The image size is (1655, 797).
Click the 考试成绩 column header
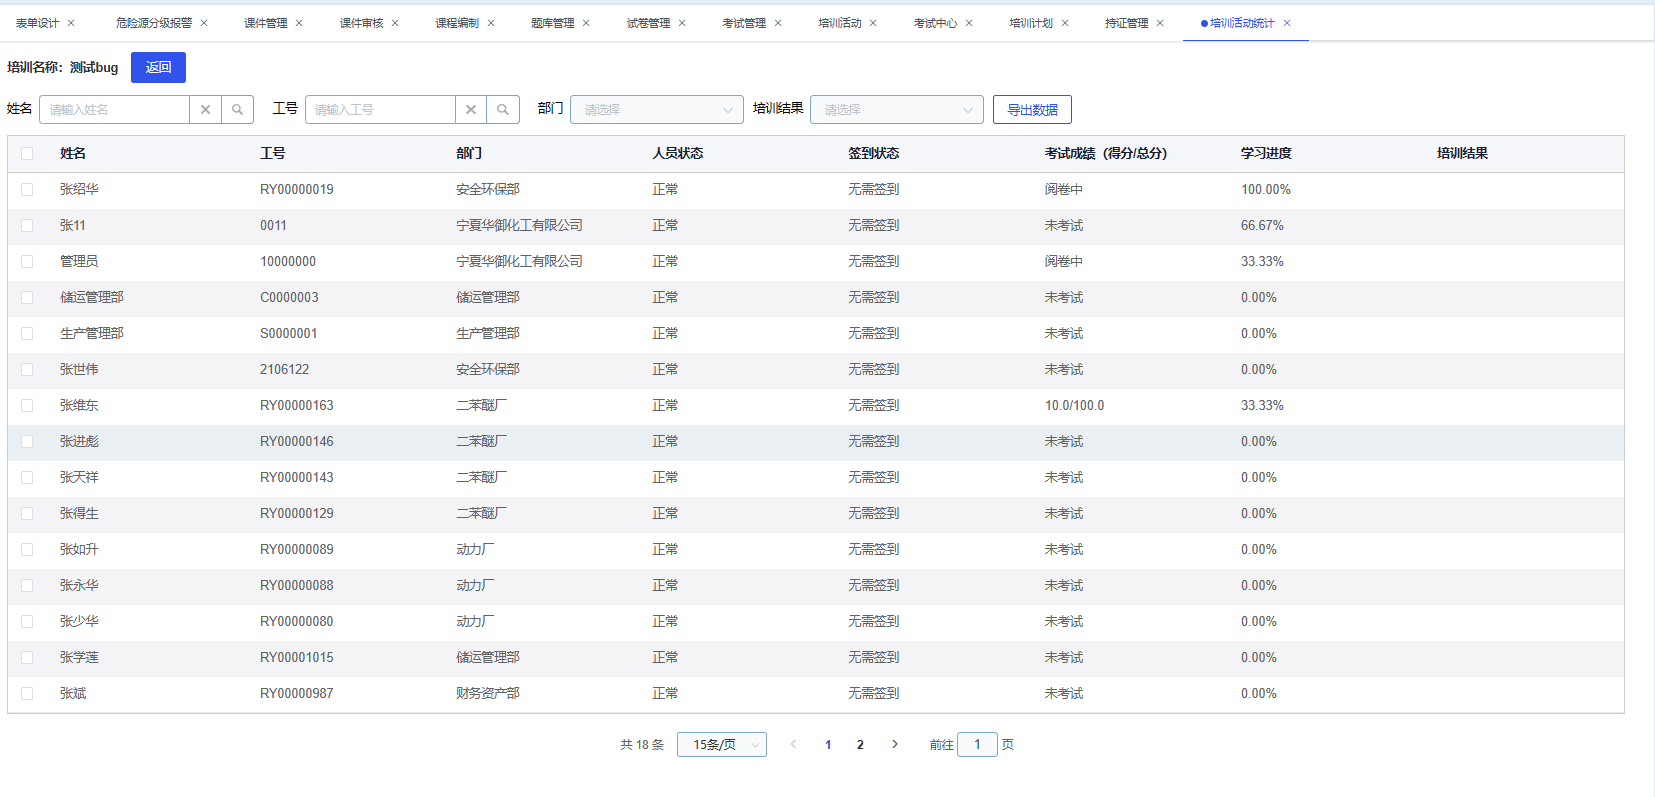tap(1106, 154)
